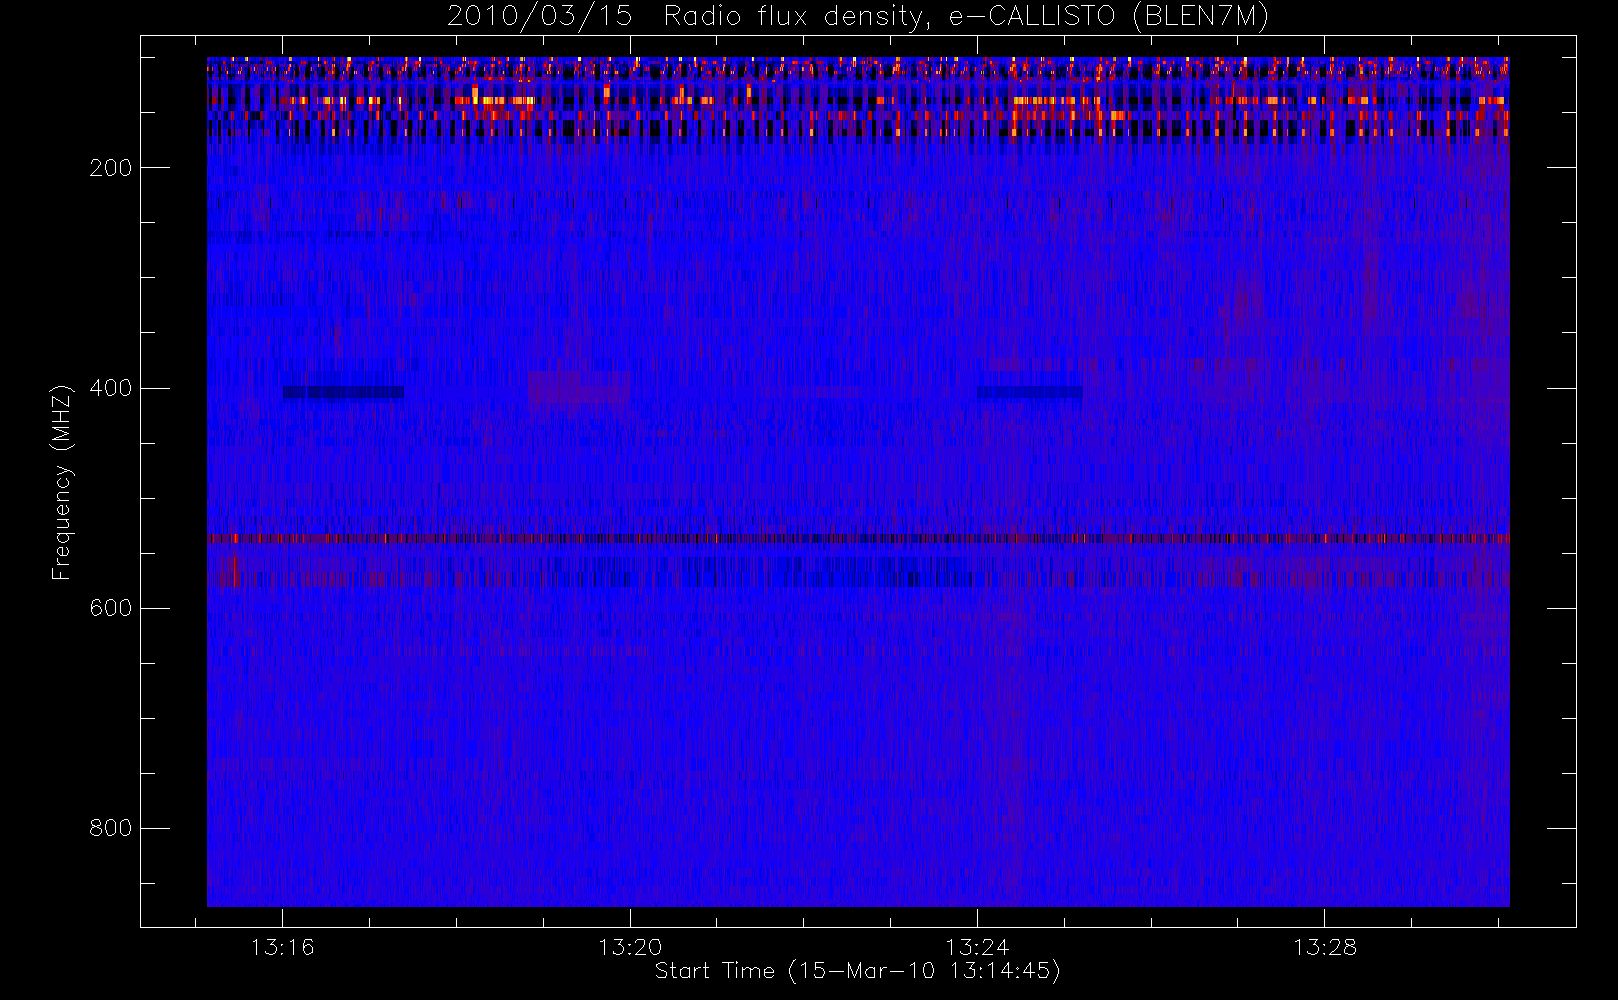Click the 13:24 time tick label
The width and height of the screenshot is (1618, 1000).
(977, 947)
